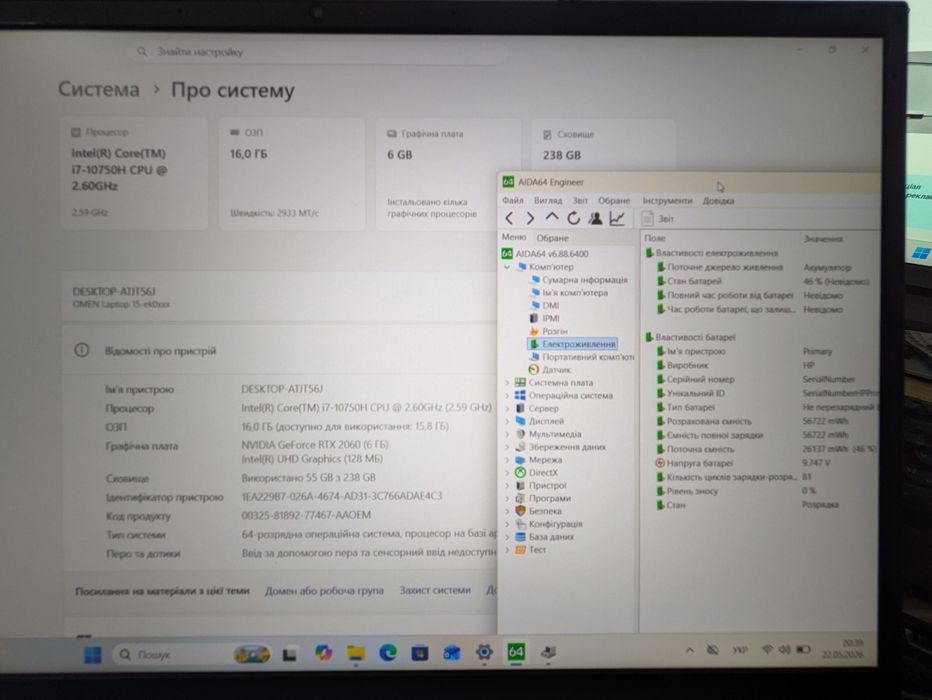Image resolution: width=932 pixels, height=700 pixels.
Task: Open Microsoft Edge from taskbar
Action: [x=388, y=653]
